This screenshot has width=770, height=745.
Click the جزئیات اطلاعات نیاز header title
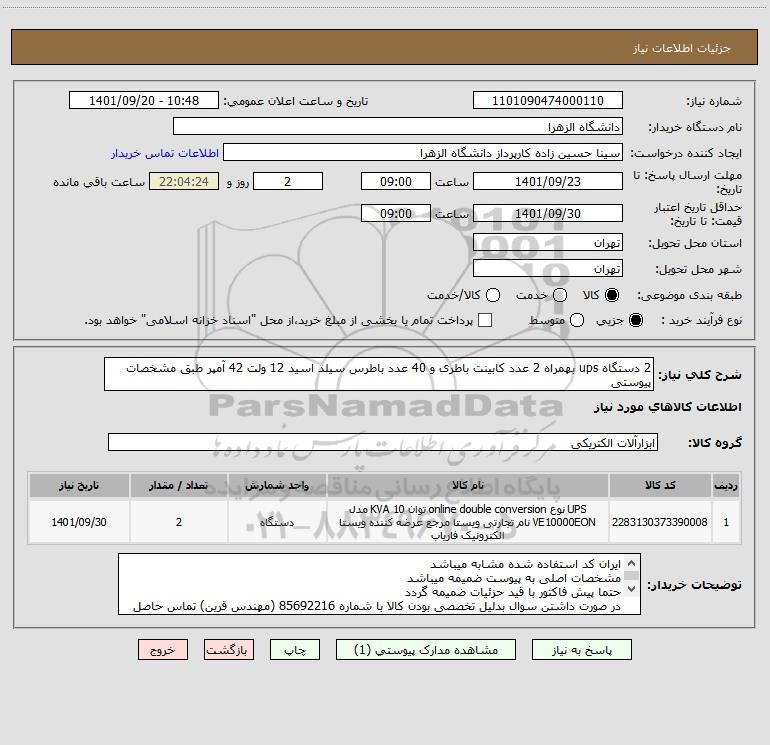click(681, 48)
